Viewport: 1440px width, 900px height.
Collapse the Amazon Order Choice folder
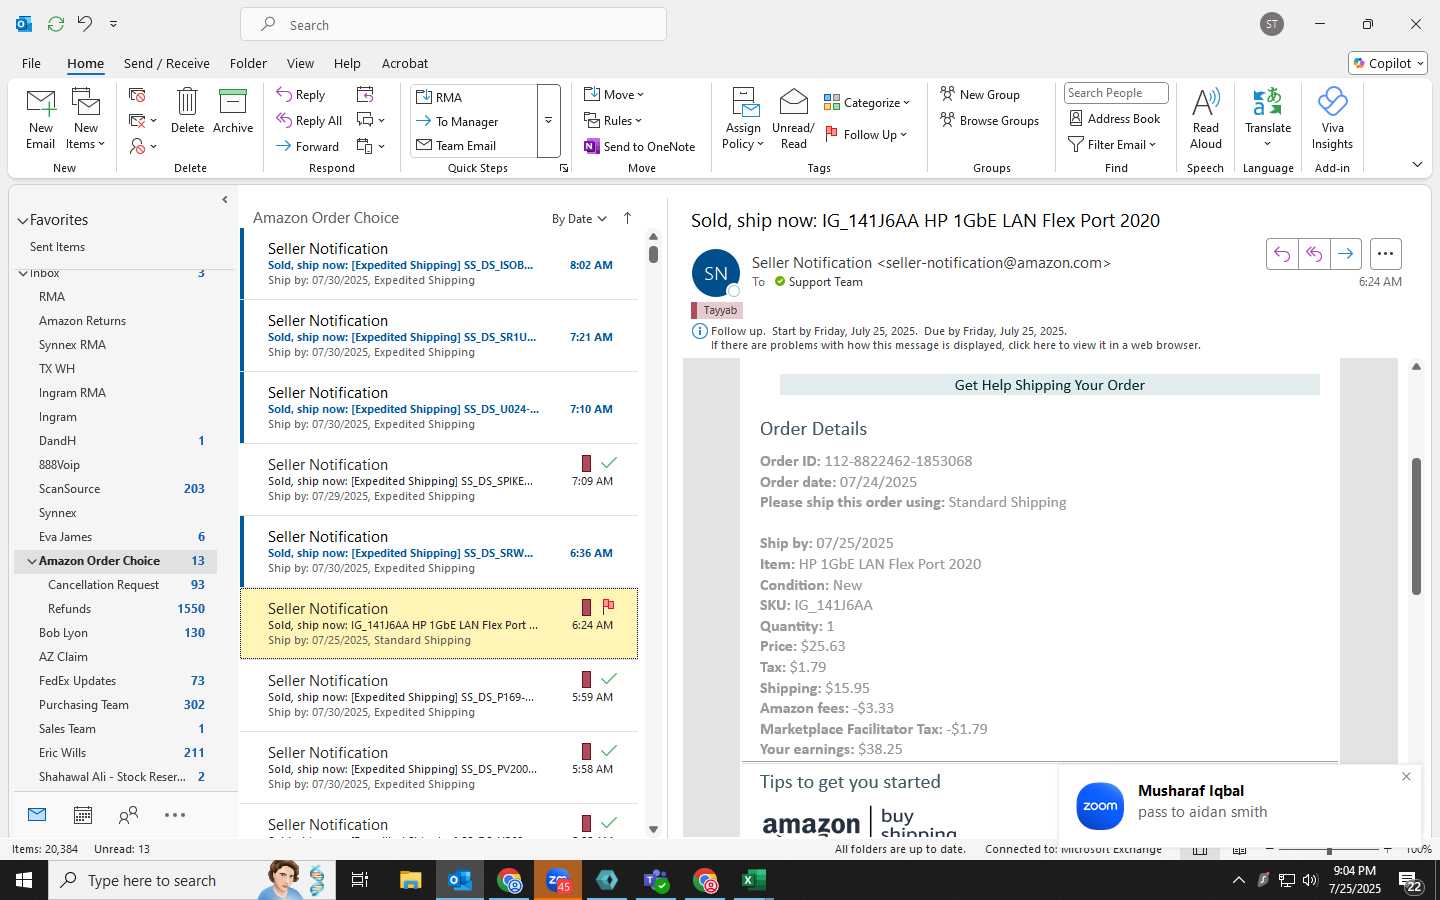pos(32,561)
